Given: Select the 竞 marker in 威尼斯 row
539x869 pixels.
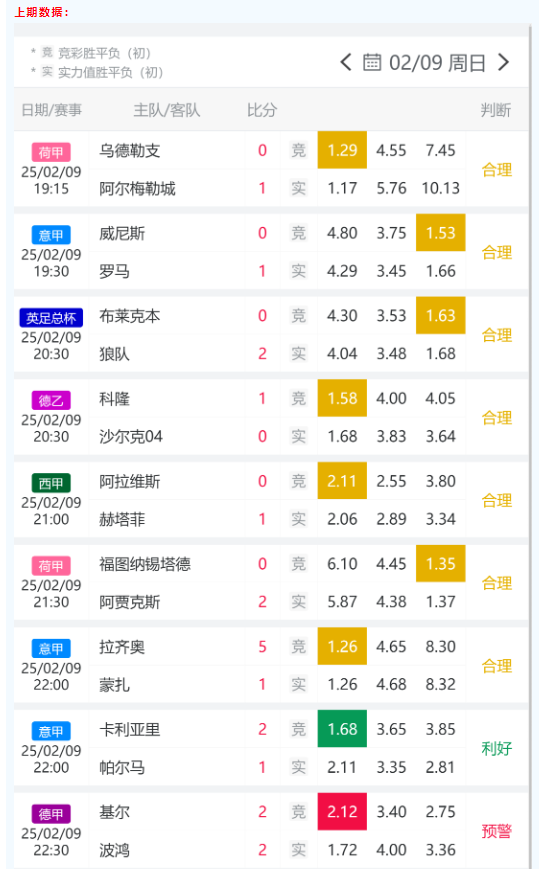Looking at the screenshot, I should (299, 233).
